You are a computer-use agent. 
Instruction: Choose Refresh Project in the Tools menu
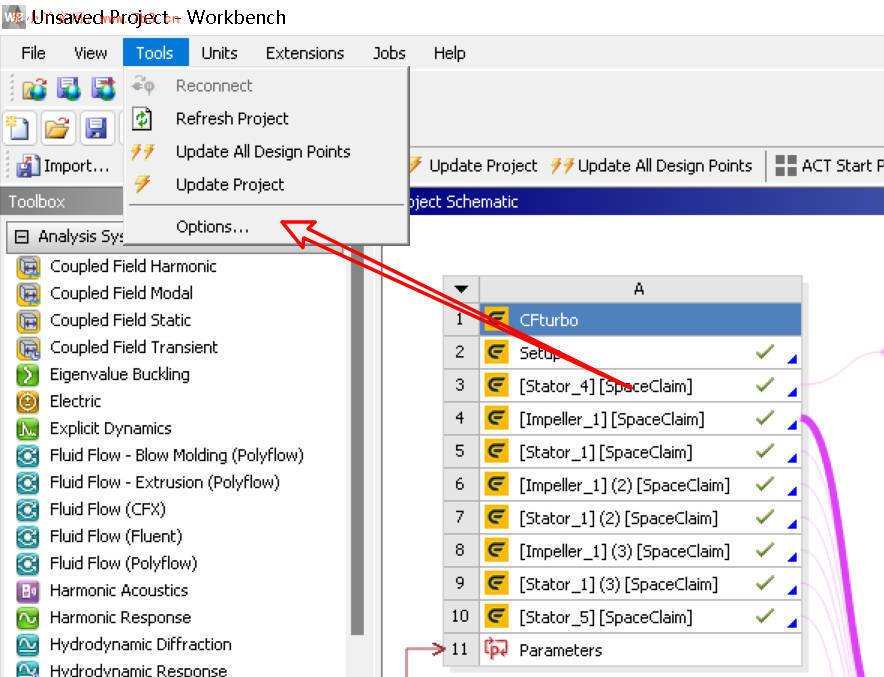pyautogui.click(x=232, y=118)
